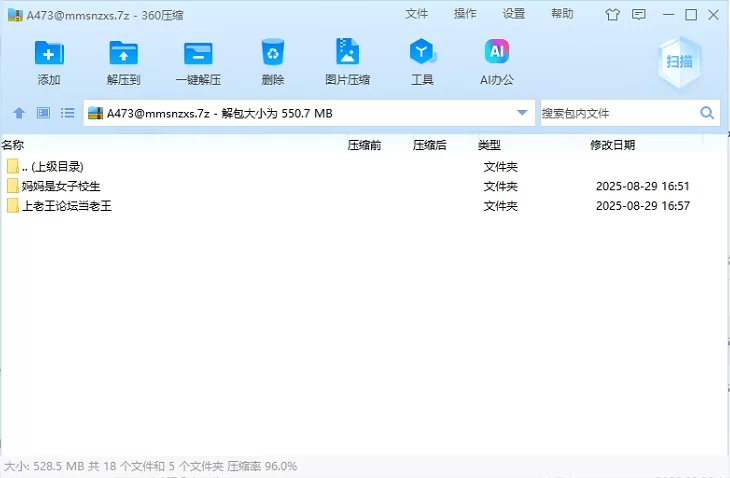Open the 图片压缩 image compression tool

pyautogui.click(x=347, y=51)
